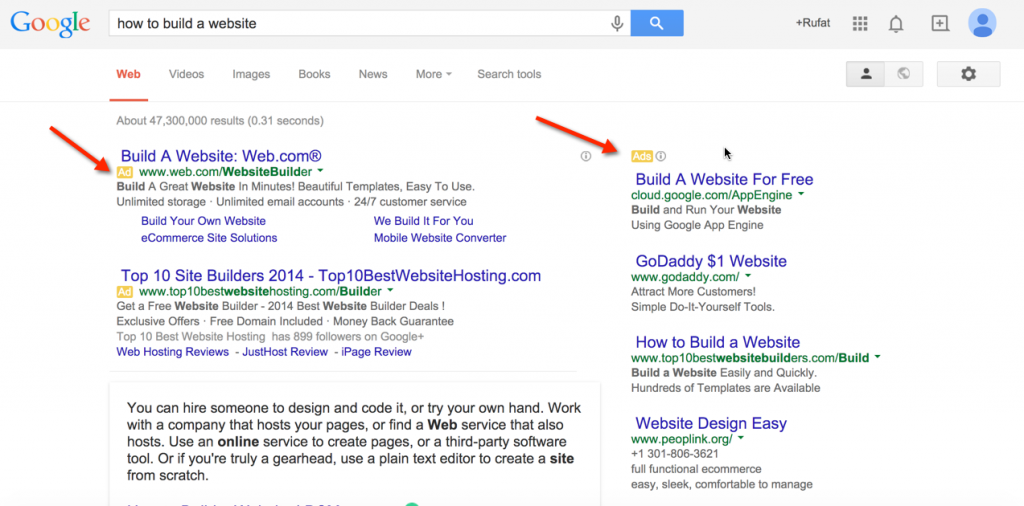Open Top 10 Site Builders 2014 result
Screen dimensions: 1024x506
click(x=331, y=275)
